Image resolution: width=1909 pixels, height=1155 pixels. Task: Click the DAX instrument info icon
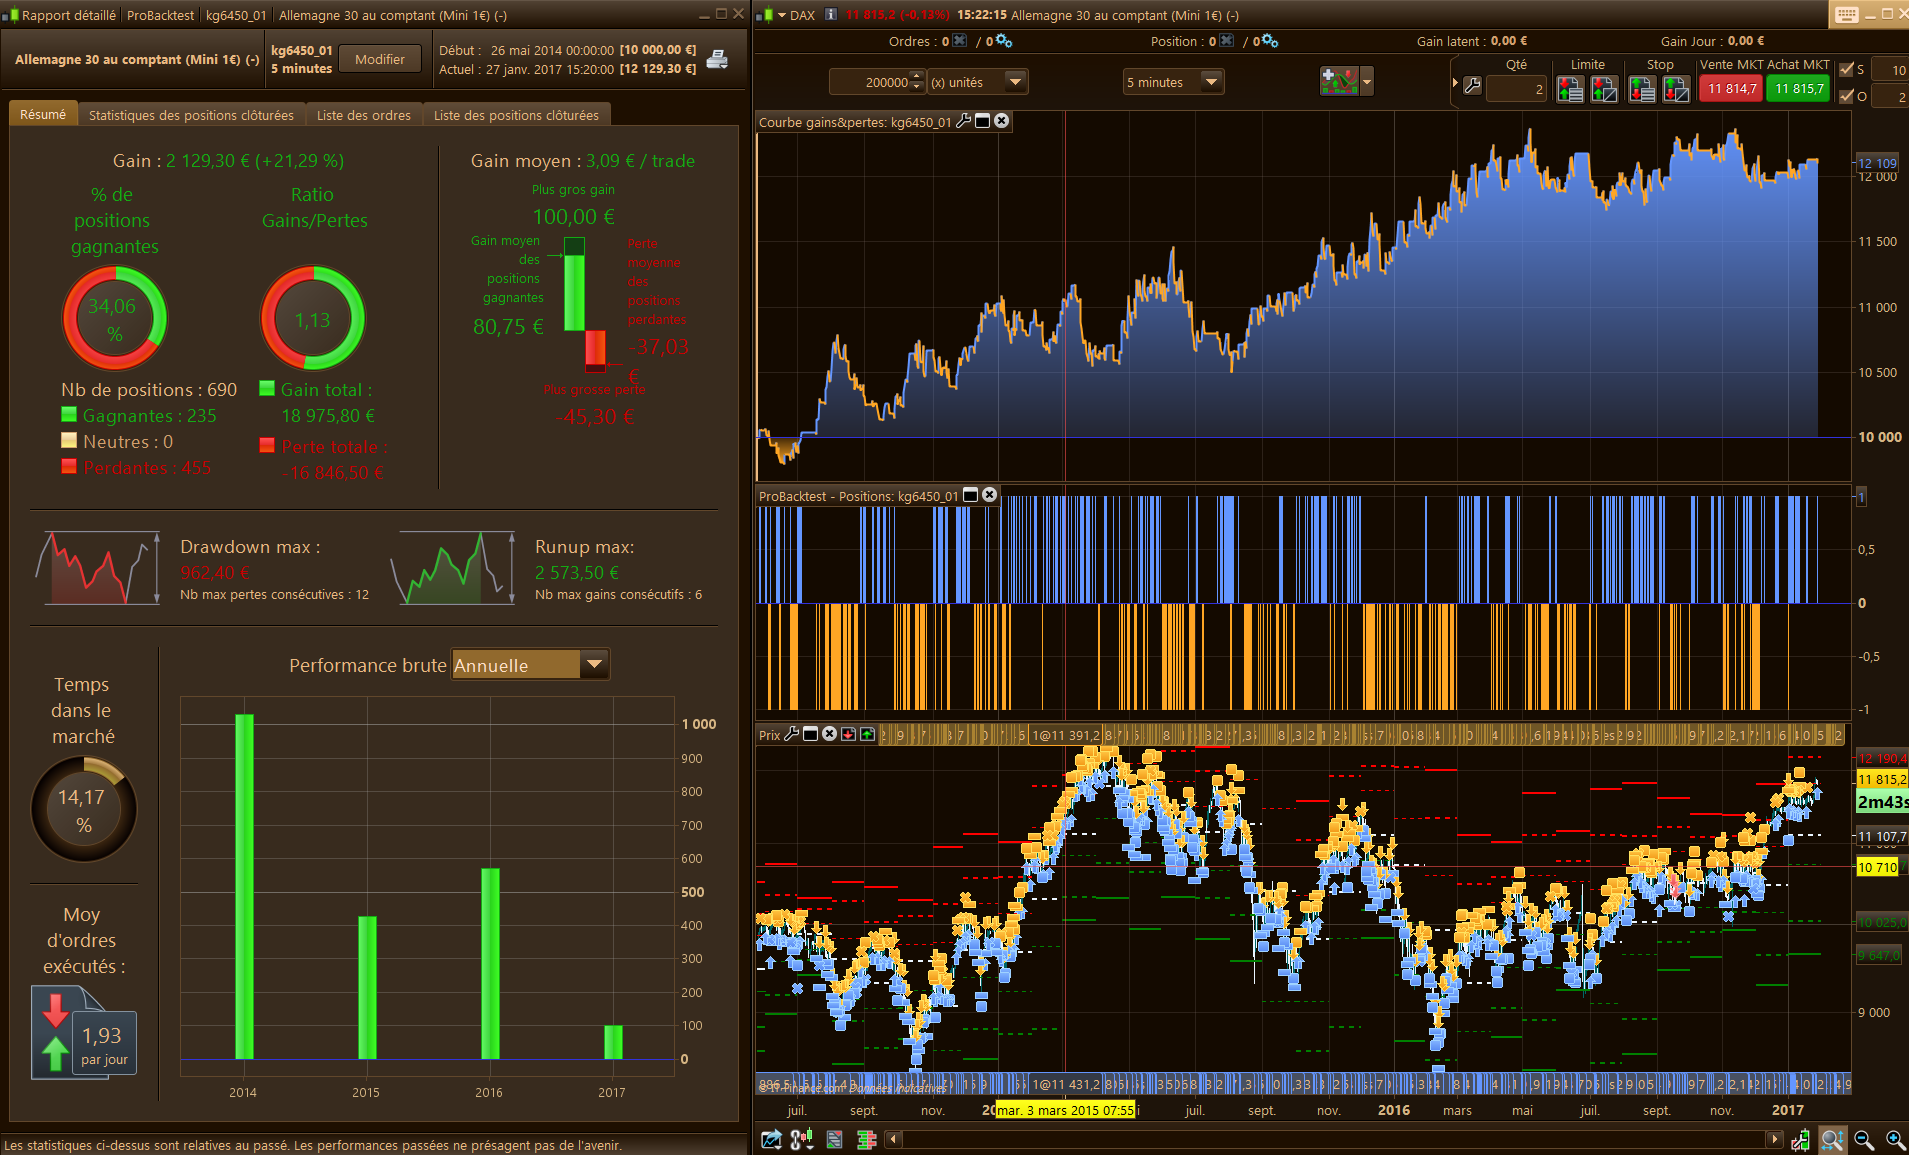[830, 15]
